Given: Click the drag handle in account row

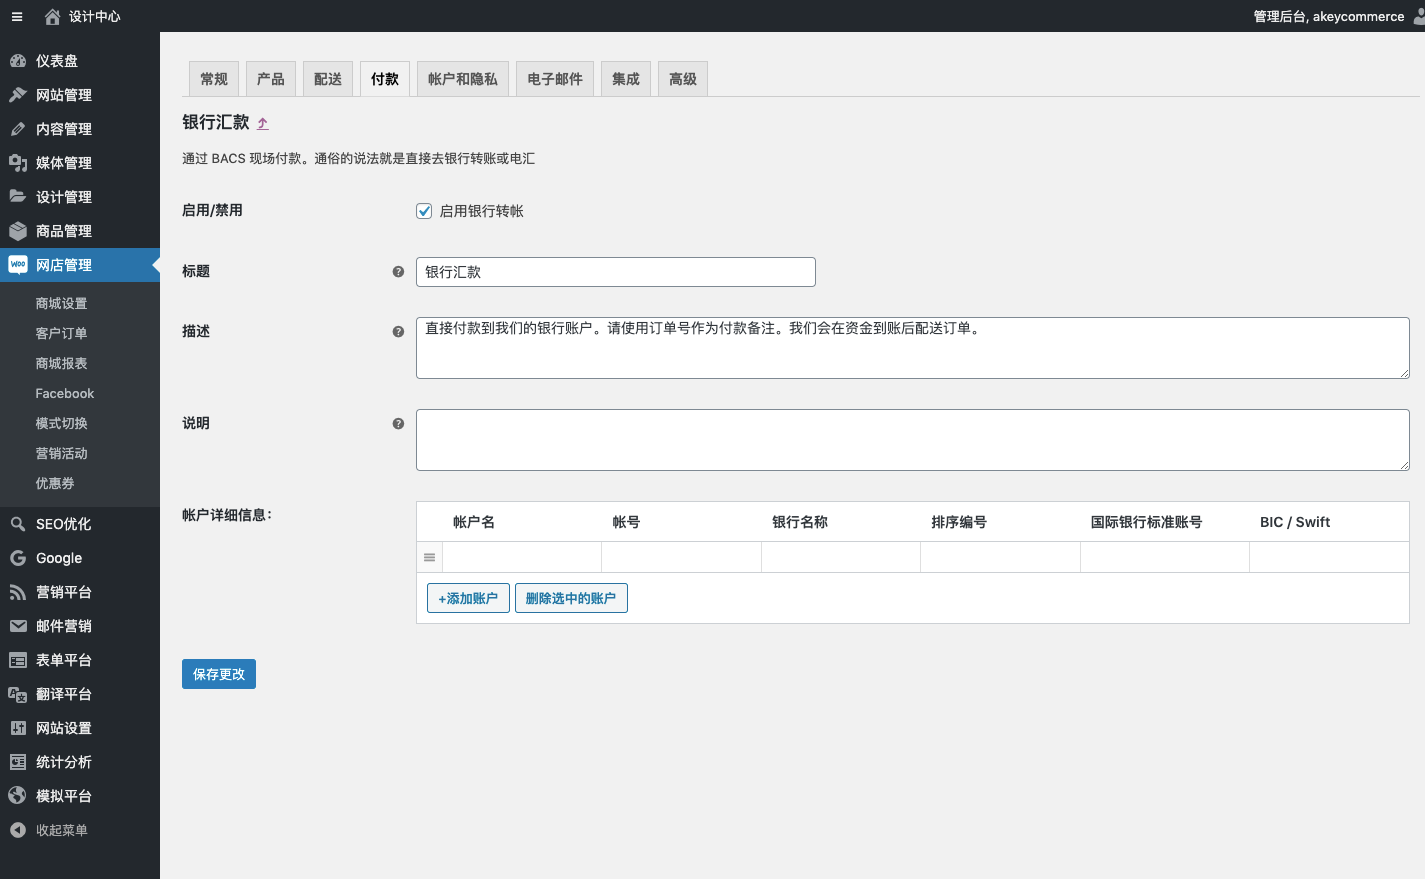Looking at the screenshot, I should (x=429, y=558).
